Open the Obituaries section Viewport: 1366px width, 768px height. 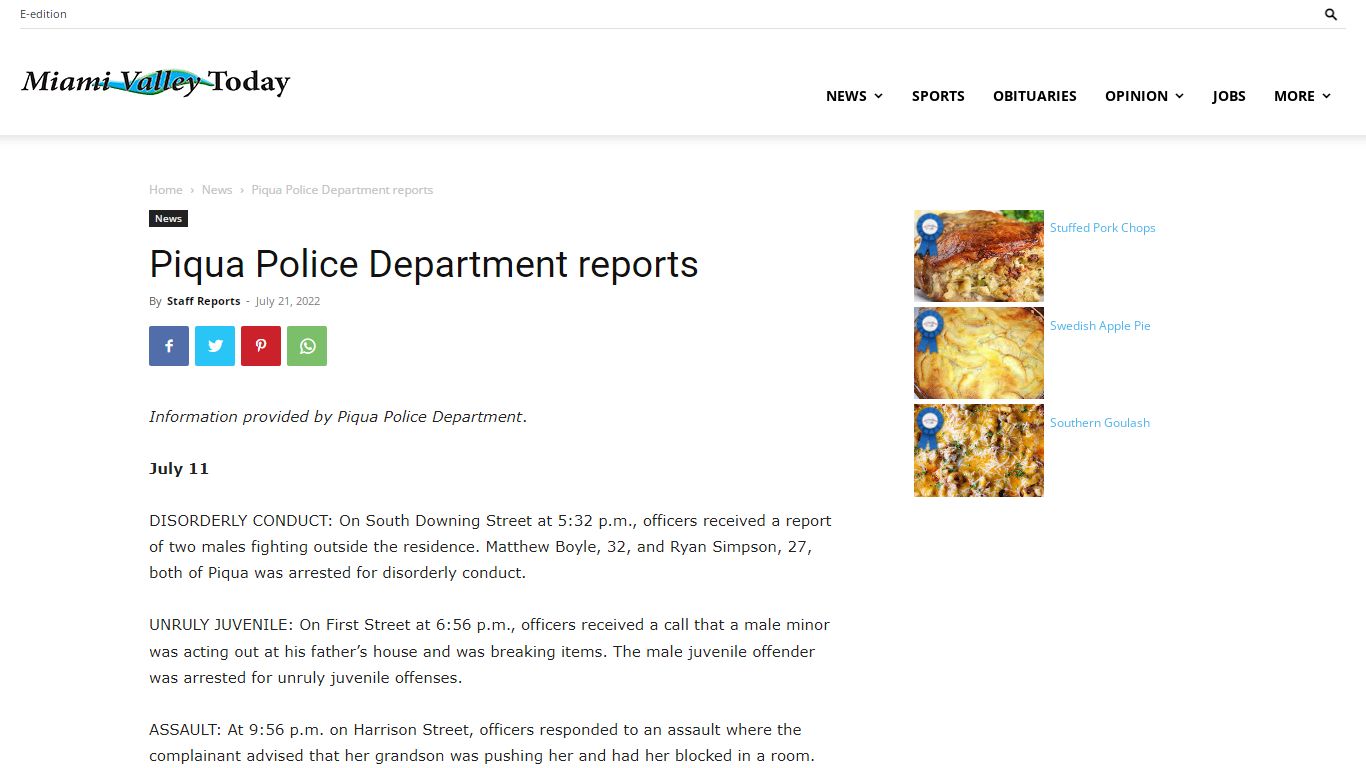pos(1035,96)
